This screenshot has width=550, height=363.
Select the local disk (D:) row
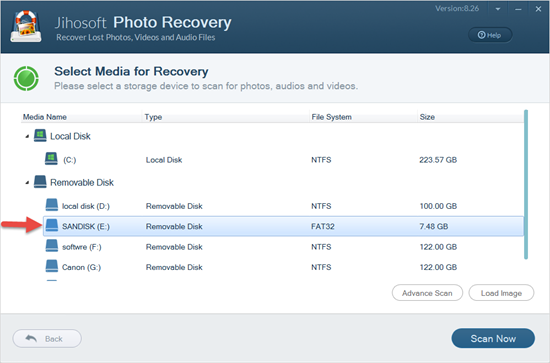tap(283, 206)
